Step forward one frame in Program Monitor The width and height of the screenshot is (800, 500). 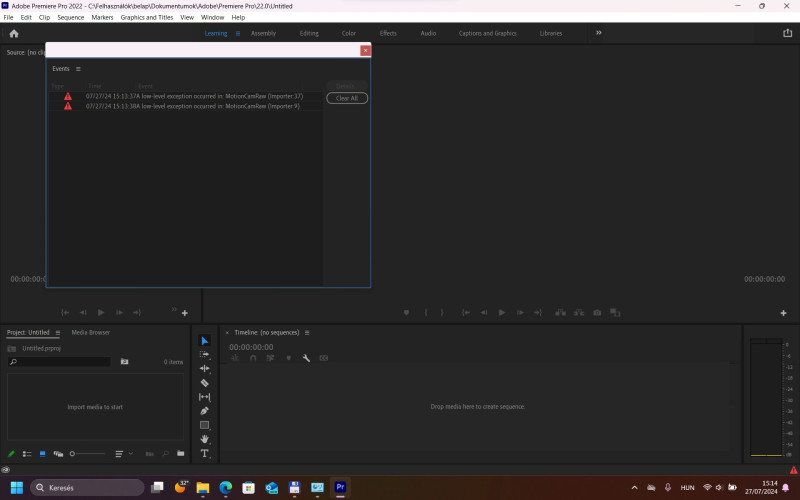[519, 312]
